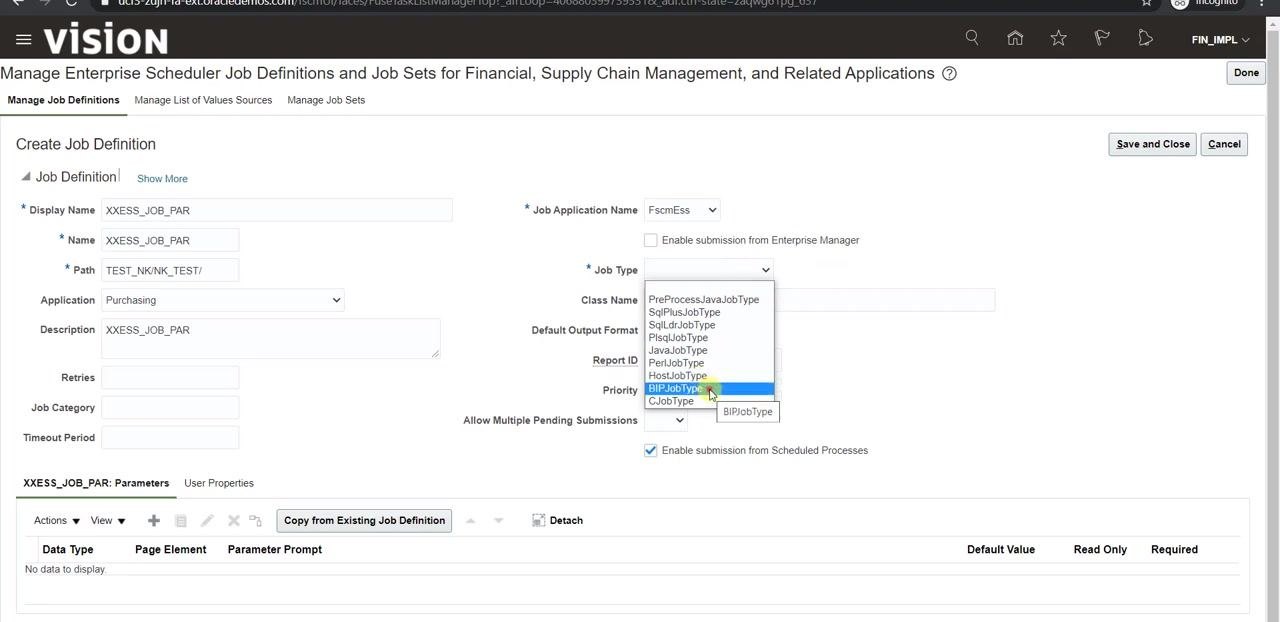Switch to Manage Job Sets tab

(326, 100)
